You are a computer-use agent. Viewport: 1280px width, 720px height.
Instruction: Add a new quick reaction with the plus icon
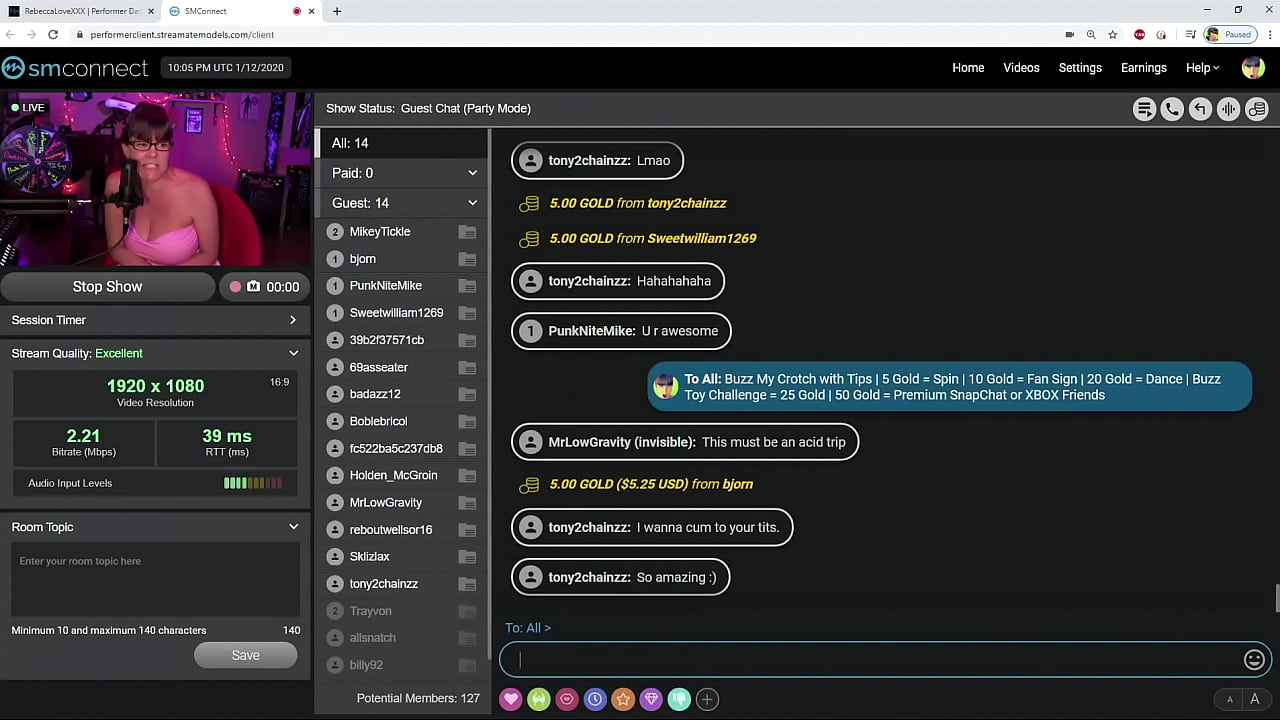click(707, 699)
